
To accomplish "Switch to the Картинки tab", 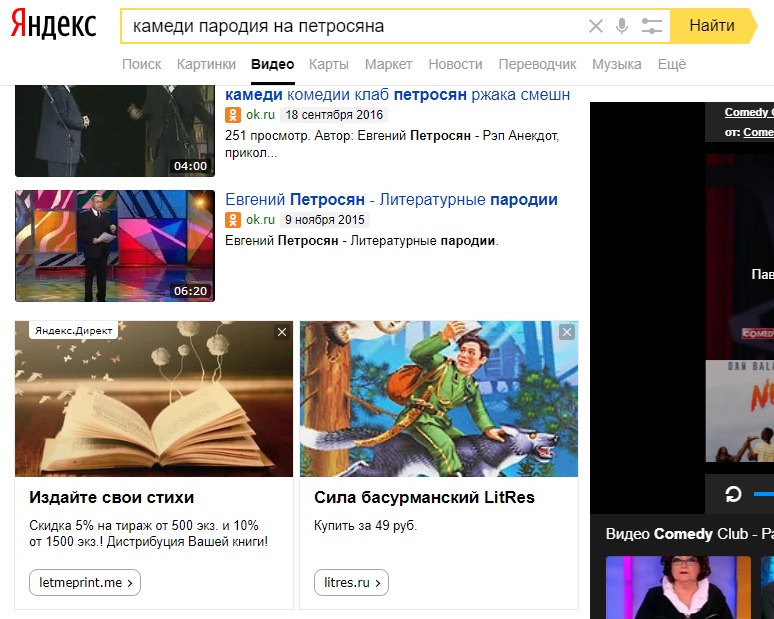I will (x=206, y=64).
